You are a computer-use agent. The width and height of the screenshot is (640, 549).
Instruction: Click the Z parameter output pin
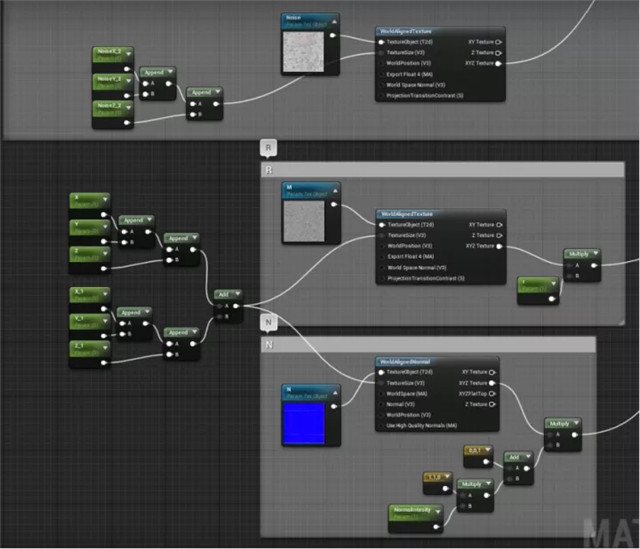(x=104, y=268)
